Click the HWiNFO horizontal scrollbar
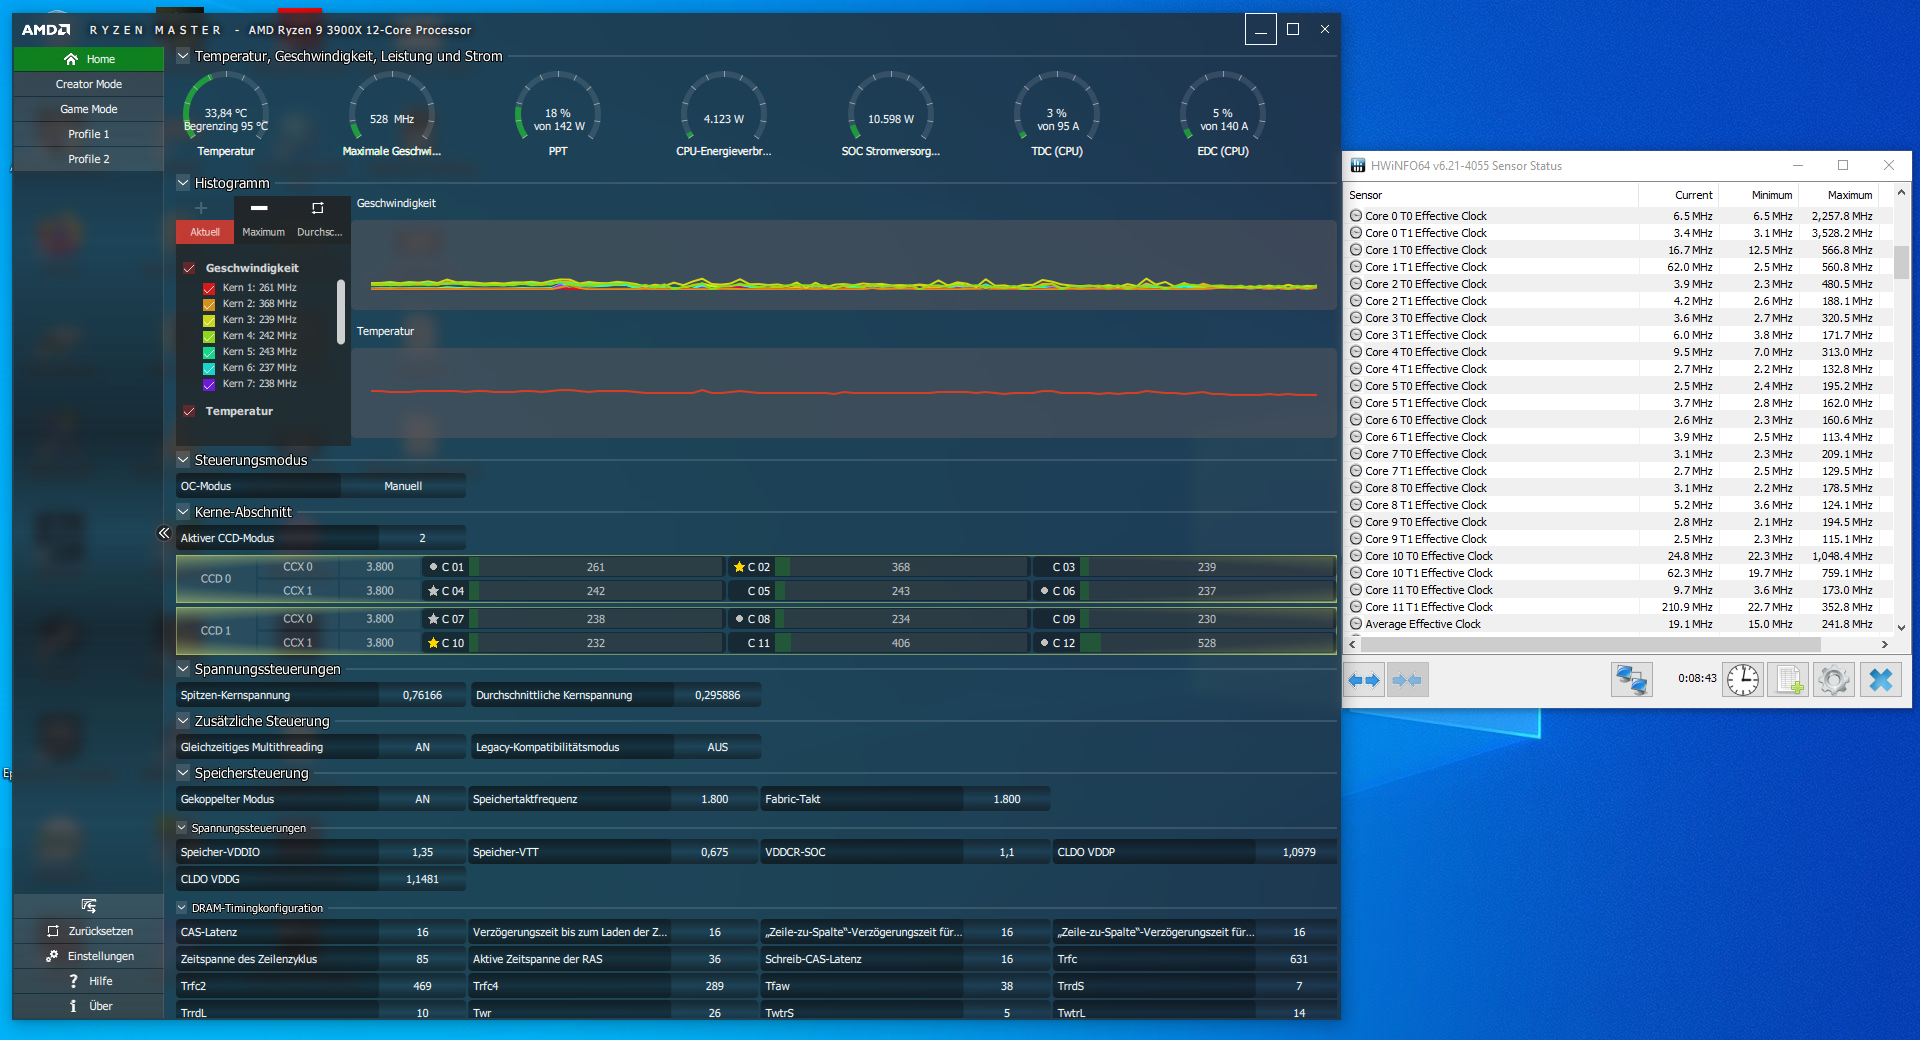Screen dimensions: 1920x1040 (x=1589, y=645)
